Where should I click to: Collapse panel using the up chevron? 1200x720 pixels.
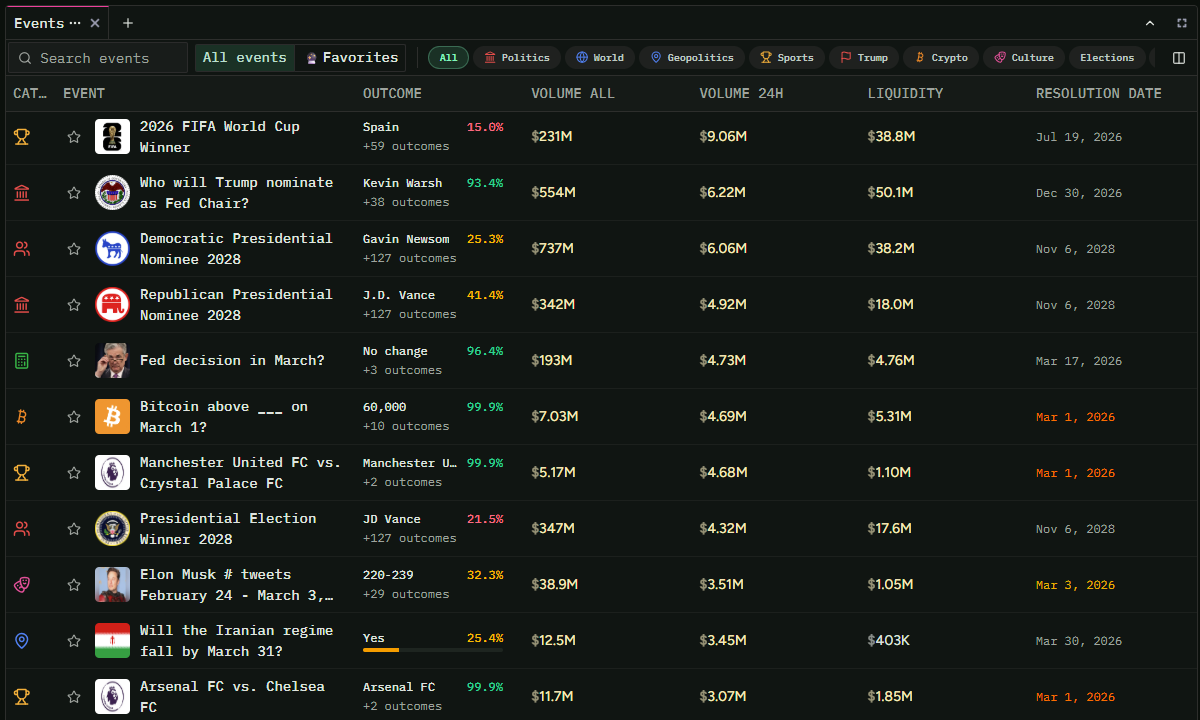[x=1150, y=23]
